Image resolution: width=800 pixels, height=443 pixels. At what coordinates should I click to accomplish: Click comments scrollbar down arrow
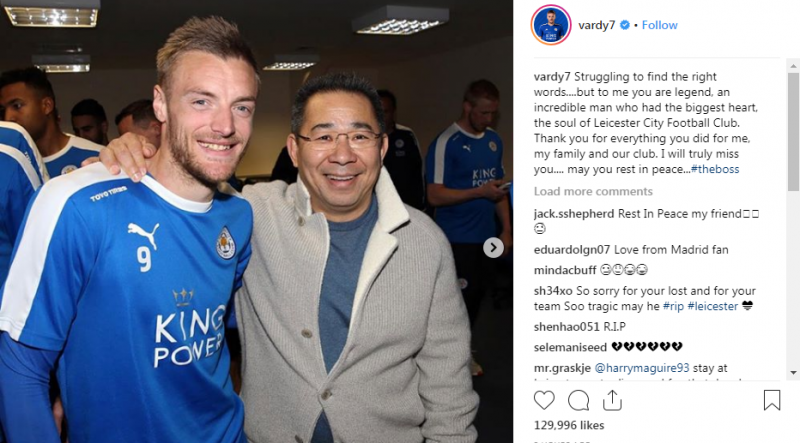(793, 373)
